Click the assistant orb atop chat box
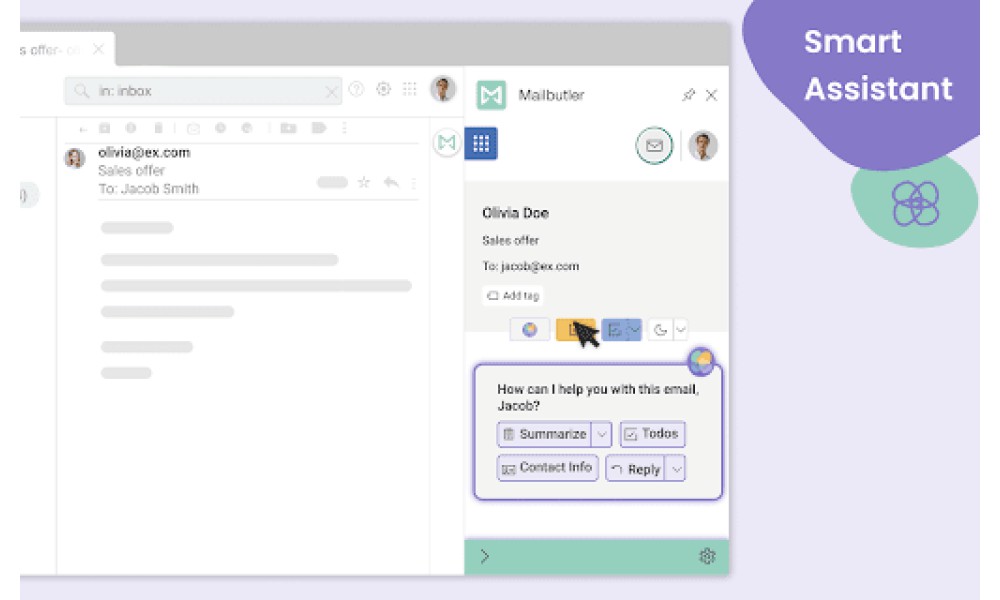This screenshot has width=1000, height=600. point(701,362)
